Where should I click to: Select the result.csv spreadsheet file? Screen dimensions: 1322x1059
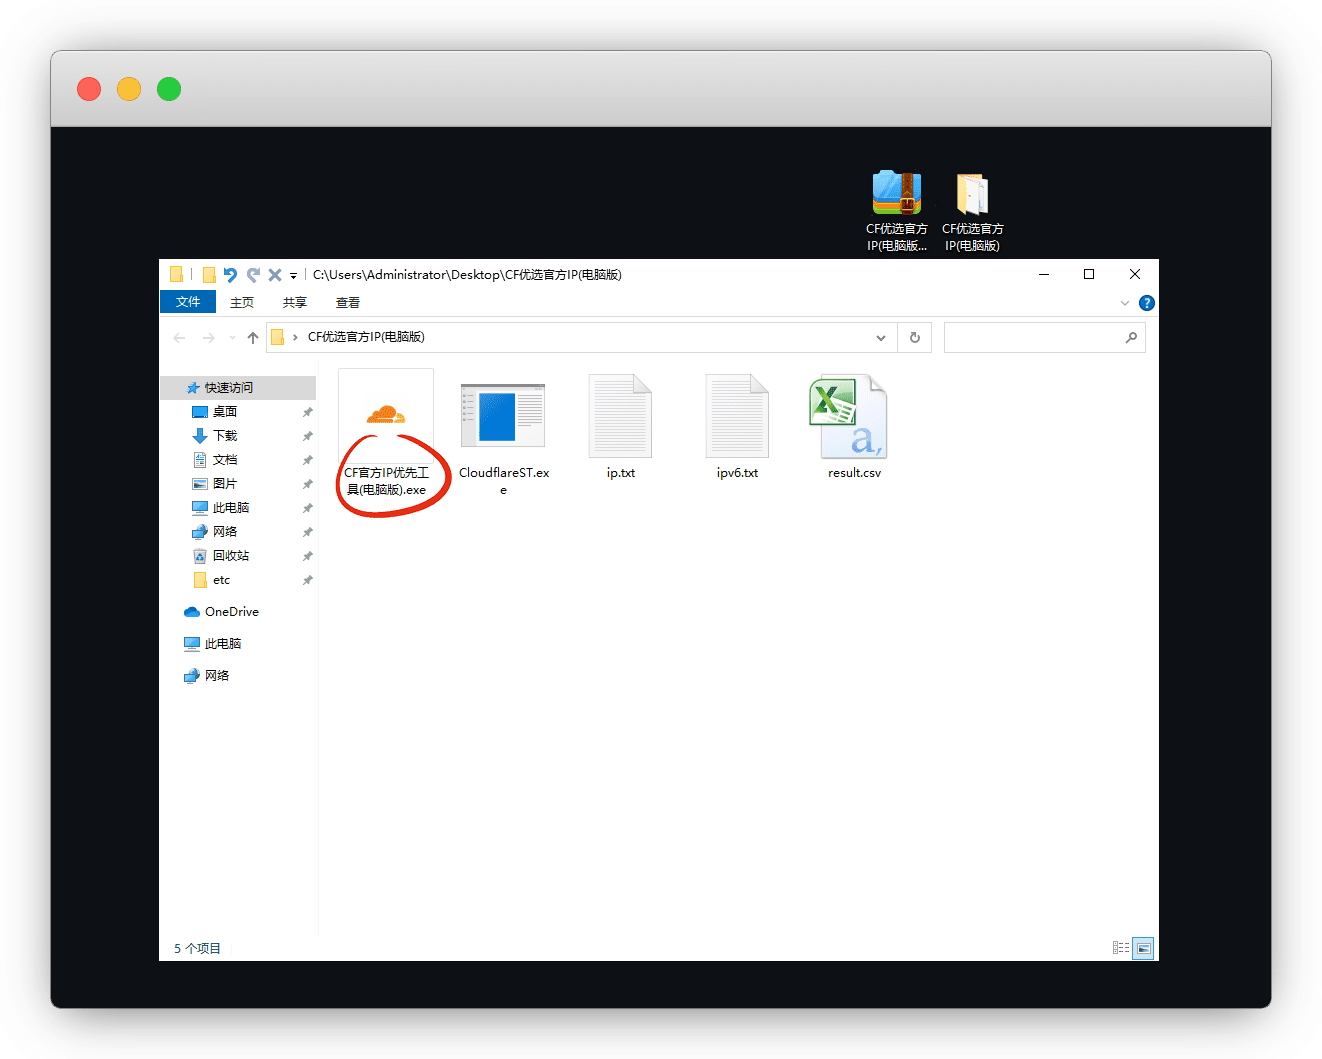(853, 416)
